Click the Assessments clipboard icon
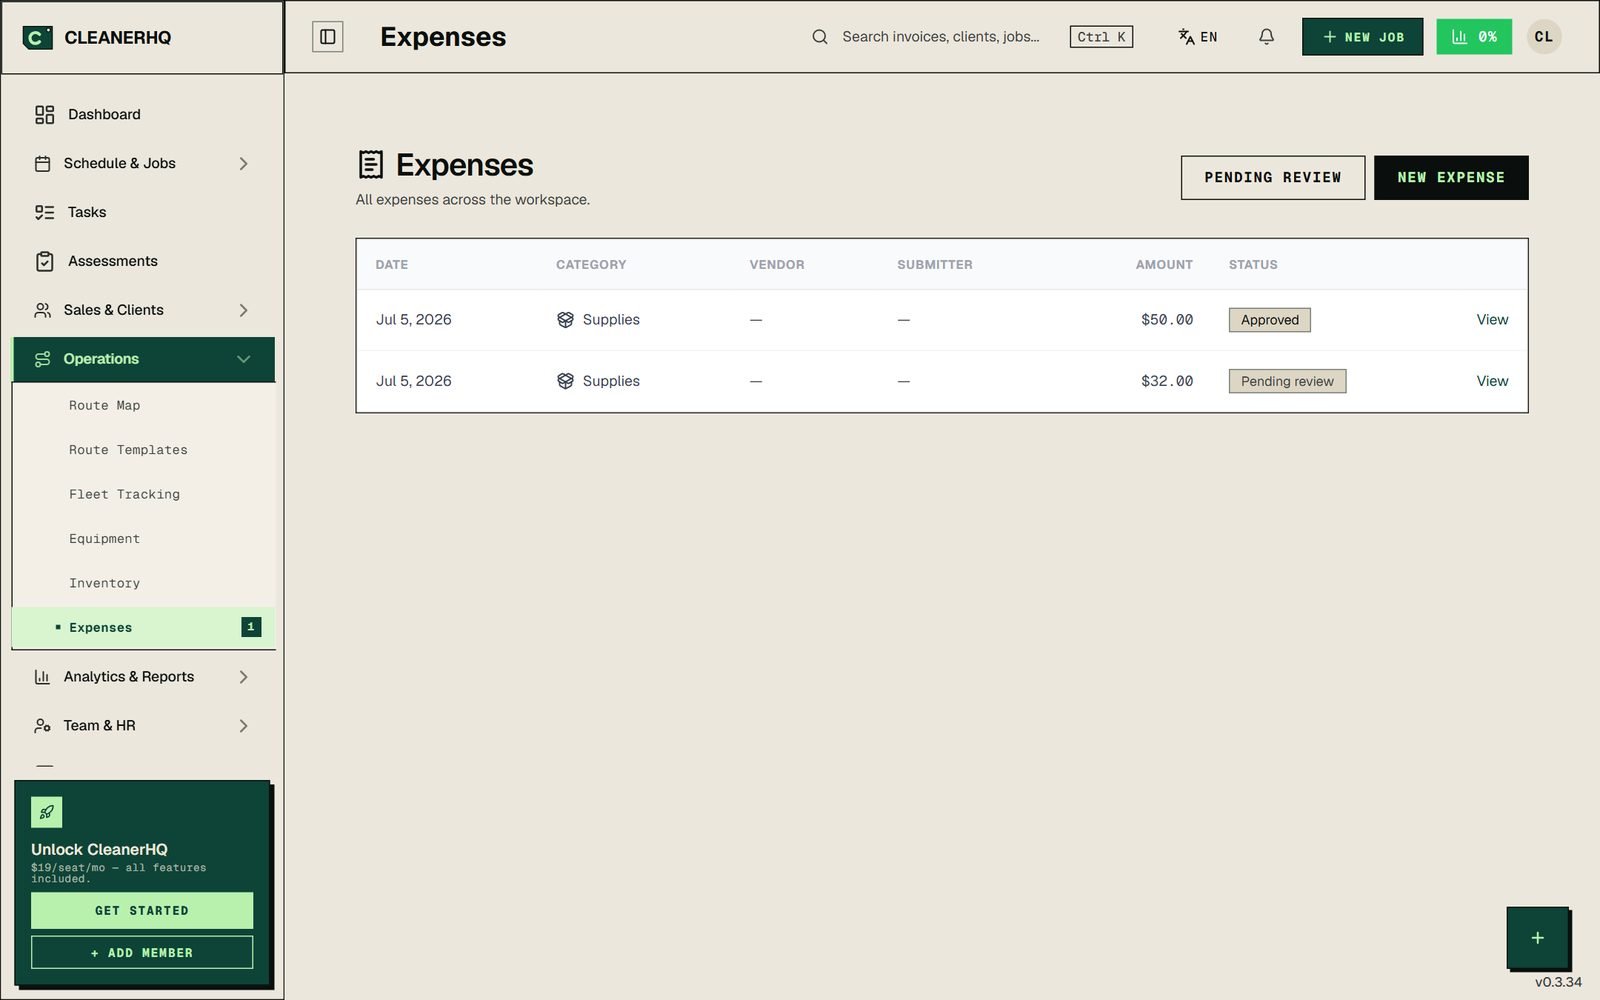 45,262
